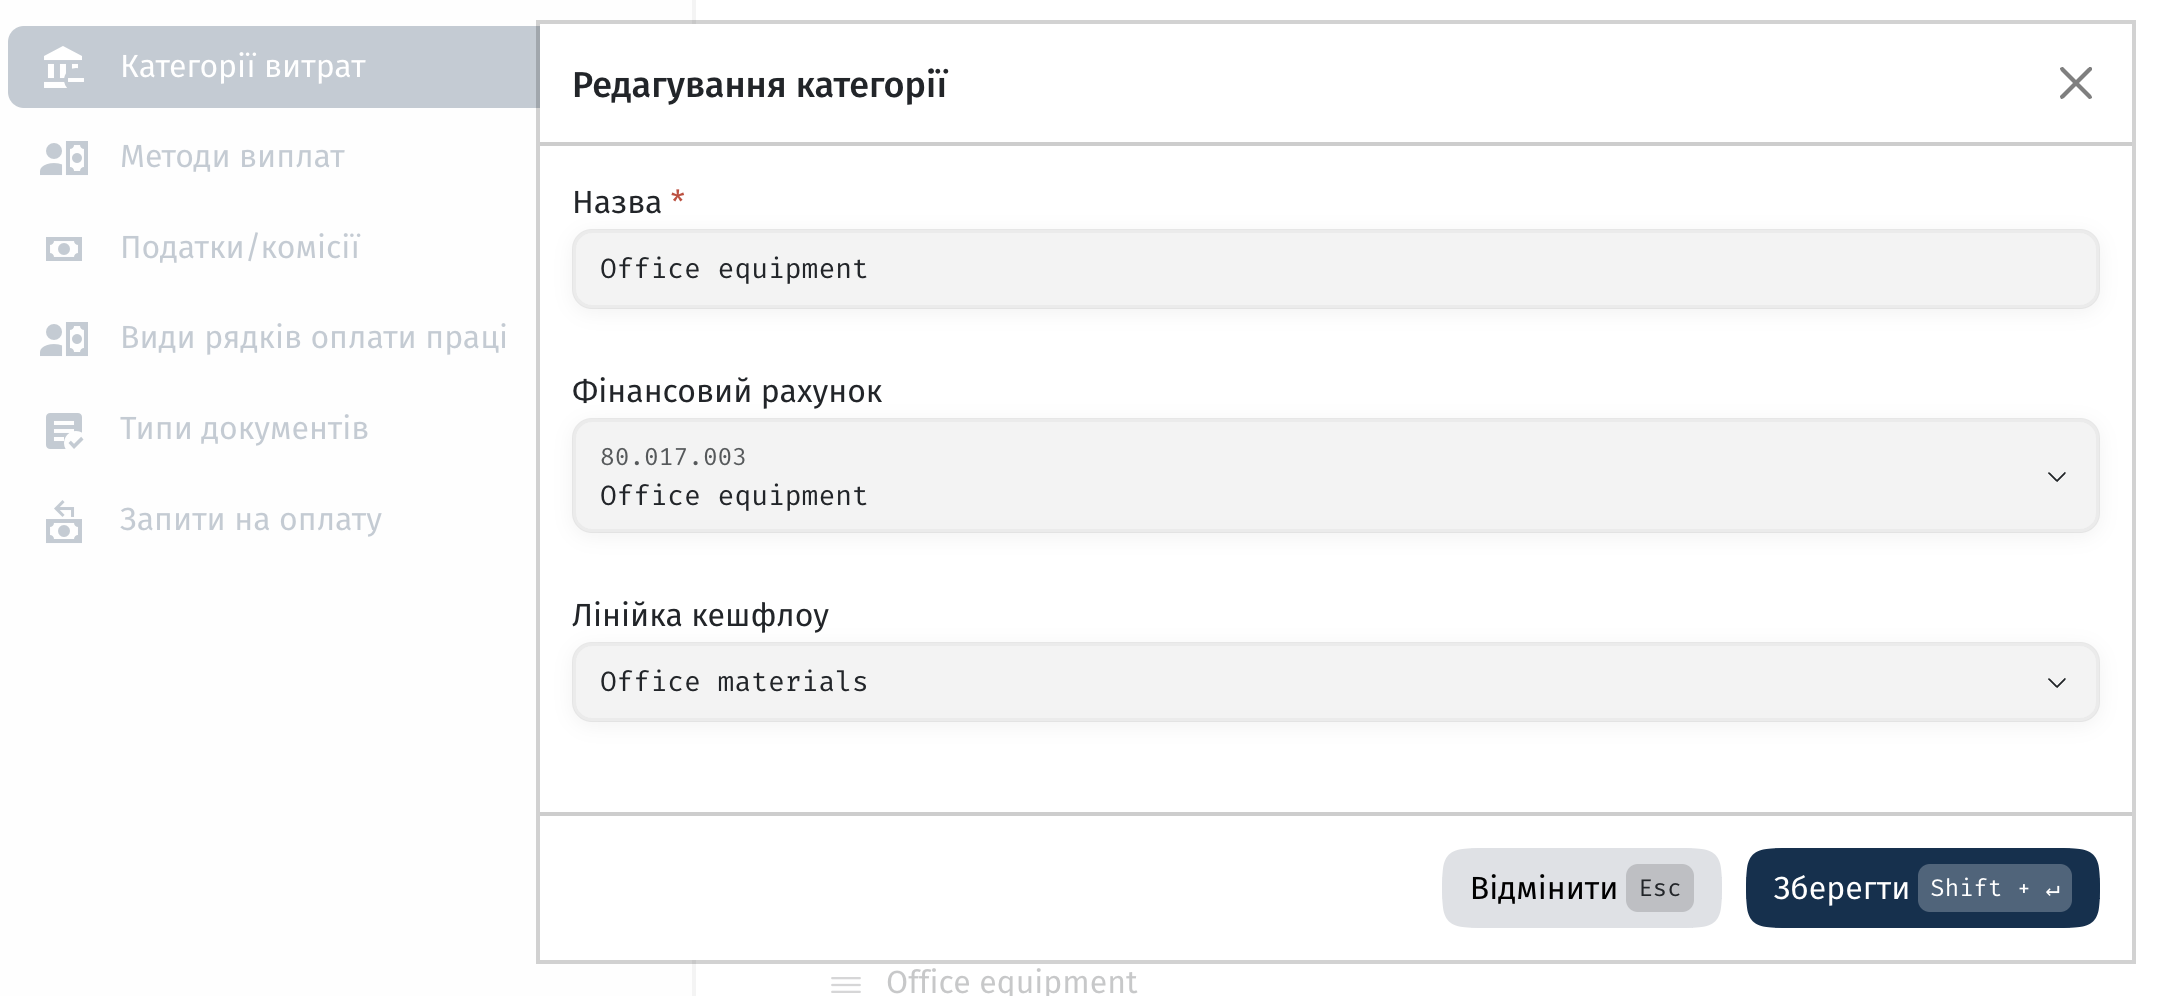Expand the Лінійка кешфлоу dropdown chevron
Viewport: 2172px width, 996px height.
click(x=2056, y=683)
